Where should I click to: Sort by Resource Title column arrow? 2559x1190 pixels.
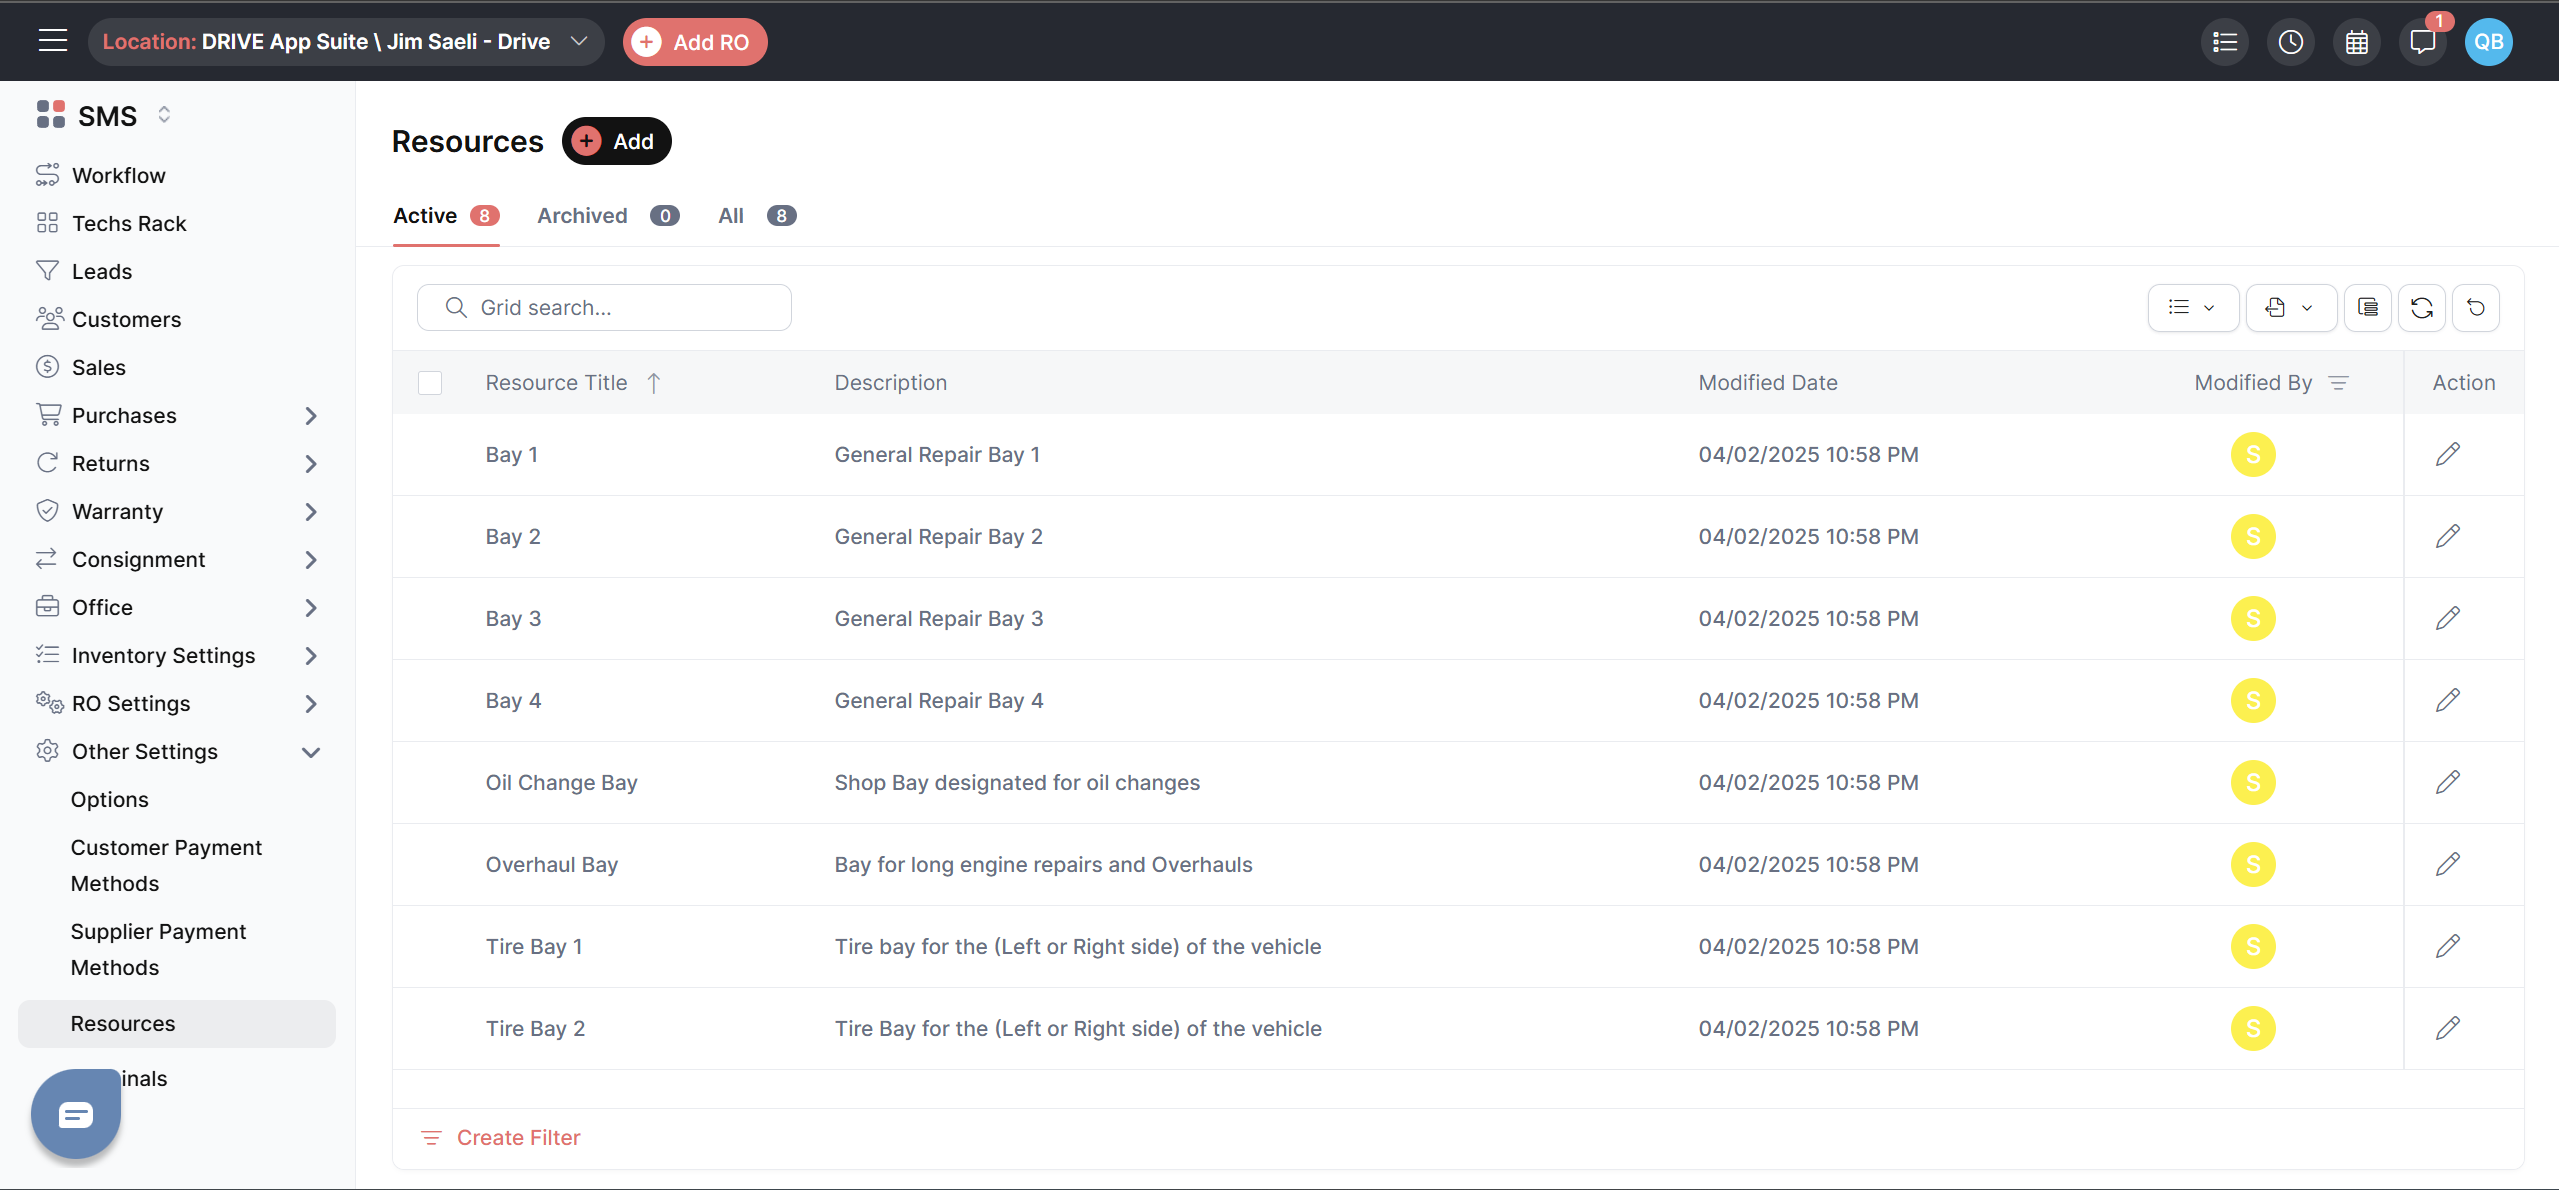click(654, 383)
